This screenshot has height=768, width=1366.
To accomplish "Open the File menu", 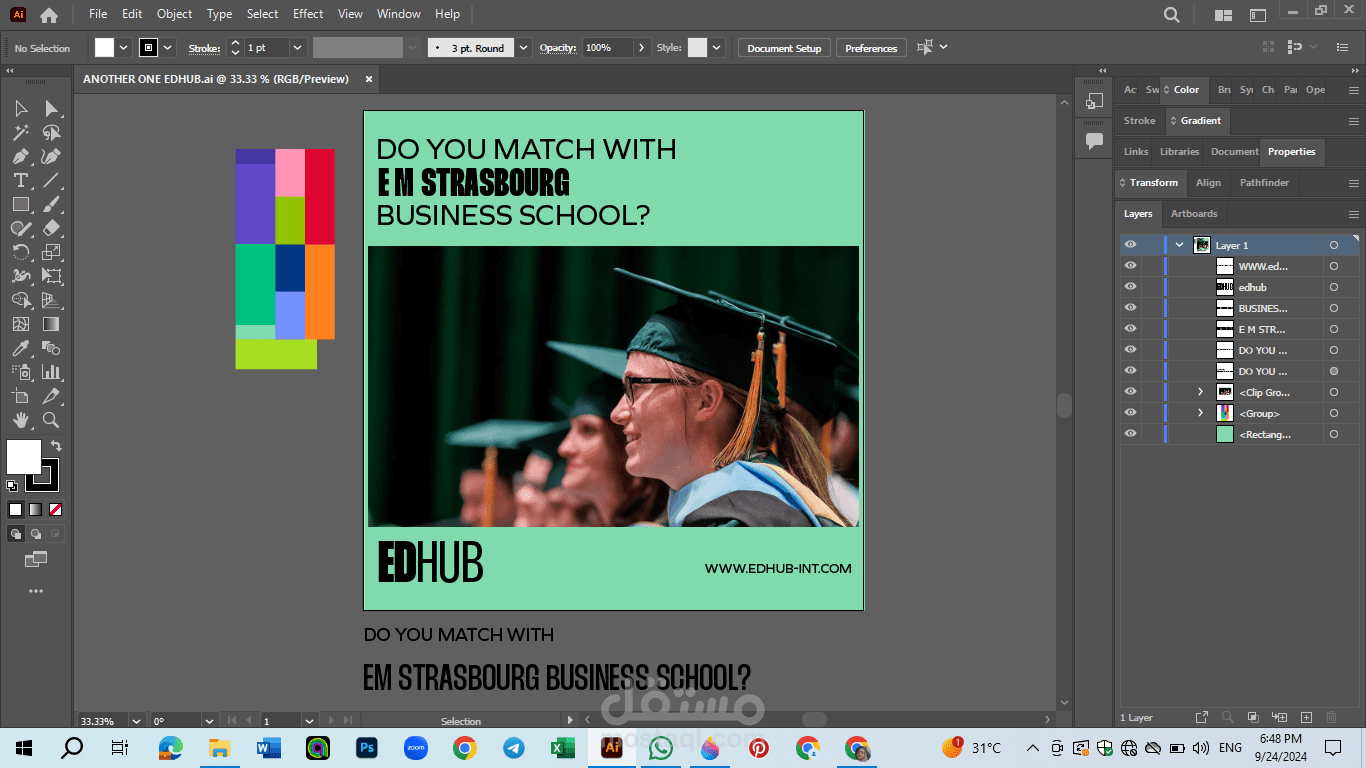I will (x=98, y=14).
